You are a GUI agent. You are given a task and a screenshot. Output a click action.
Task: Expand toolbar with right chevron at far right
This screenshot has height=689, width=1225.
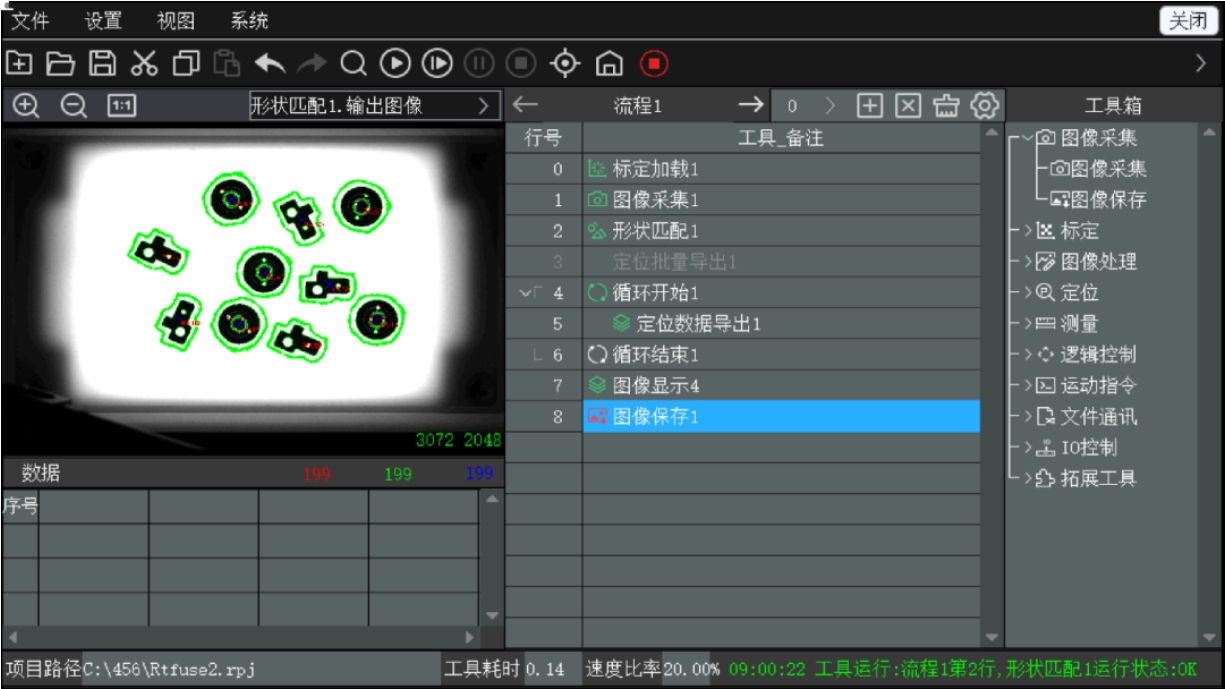click(x=1201, y=63)
